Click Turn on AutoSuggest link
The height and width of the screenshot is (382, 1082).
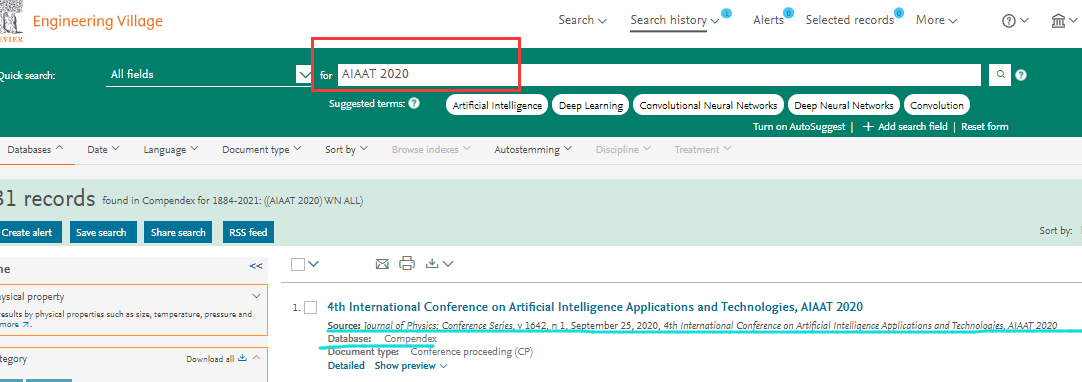(799, 127)
